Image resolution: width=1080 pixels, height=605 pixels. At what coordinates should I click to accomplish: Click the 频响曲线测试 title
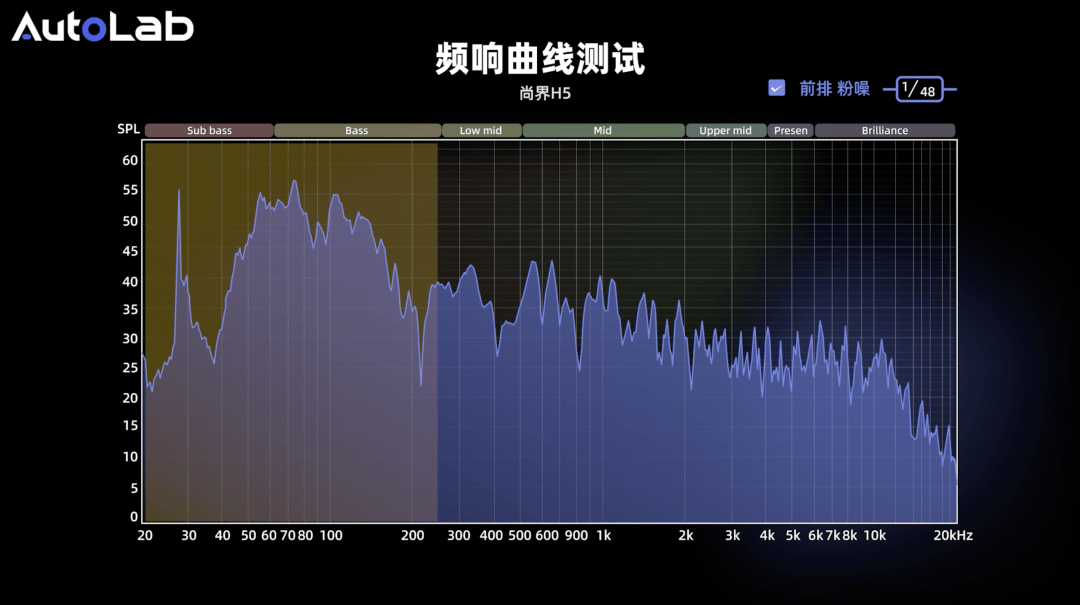(540, 60)
